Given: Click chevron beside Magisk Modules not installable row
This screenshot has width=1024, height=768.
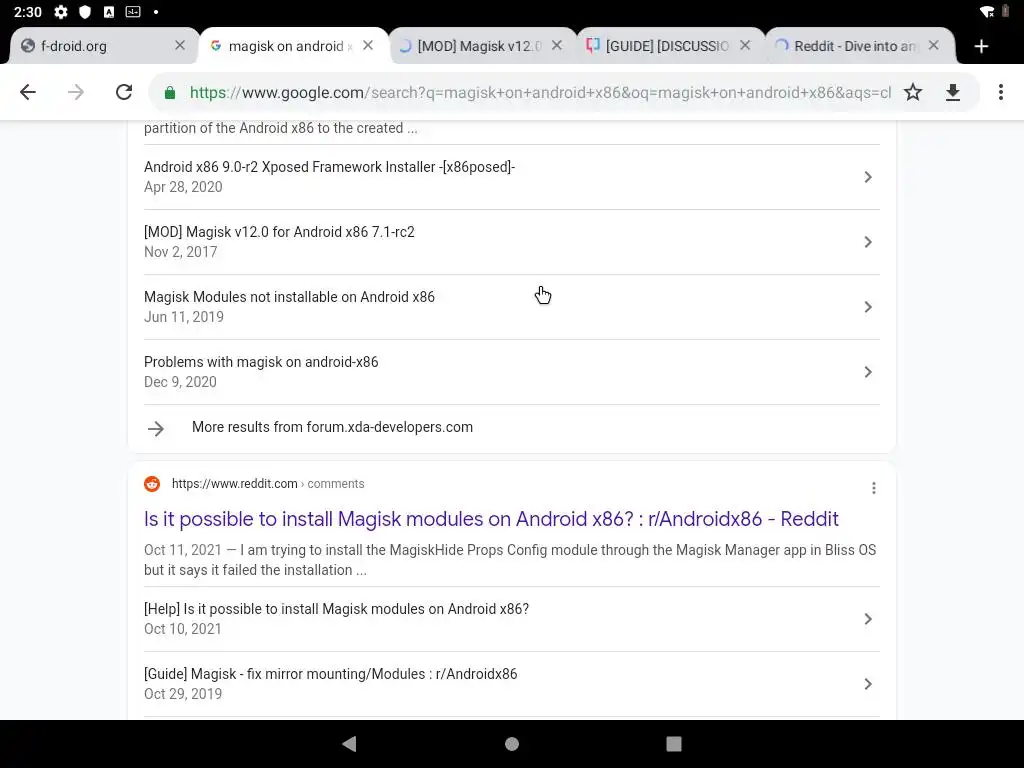Looking at the screenshot, I should coord(868,307).
